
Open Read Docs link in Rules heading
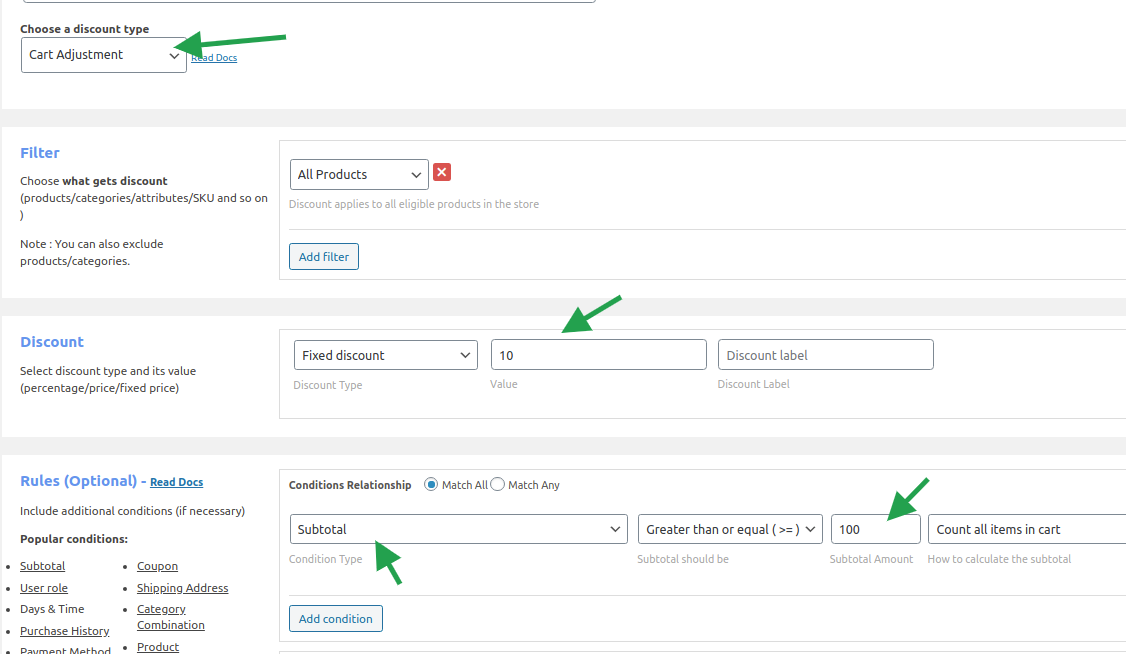click(x=176, y=482)
